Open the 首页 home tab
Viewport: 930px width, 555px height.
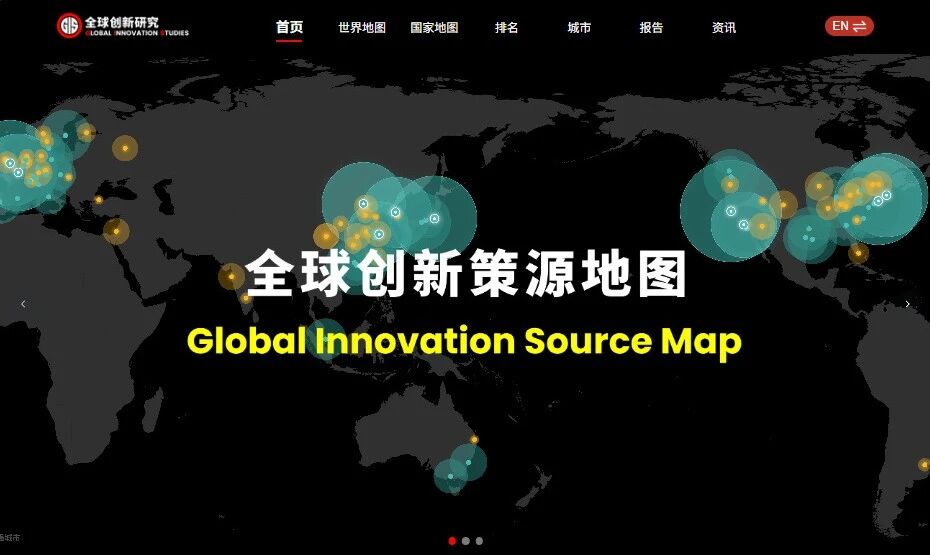pyautogui.click(x=289, y=28)
